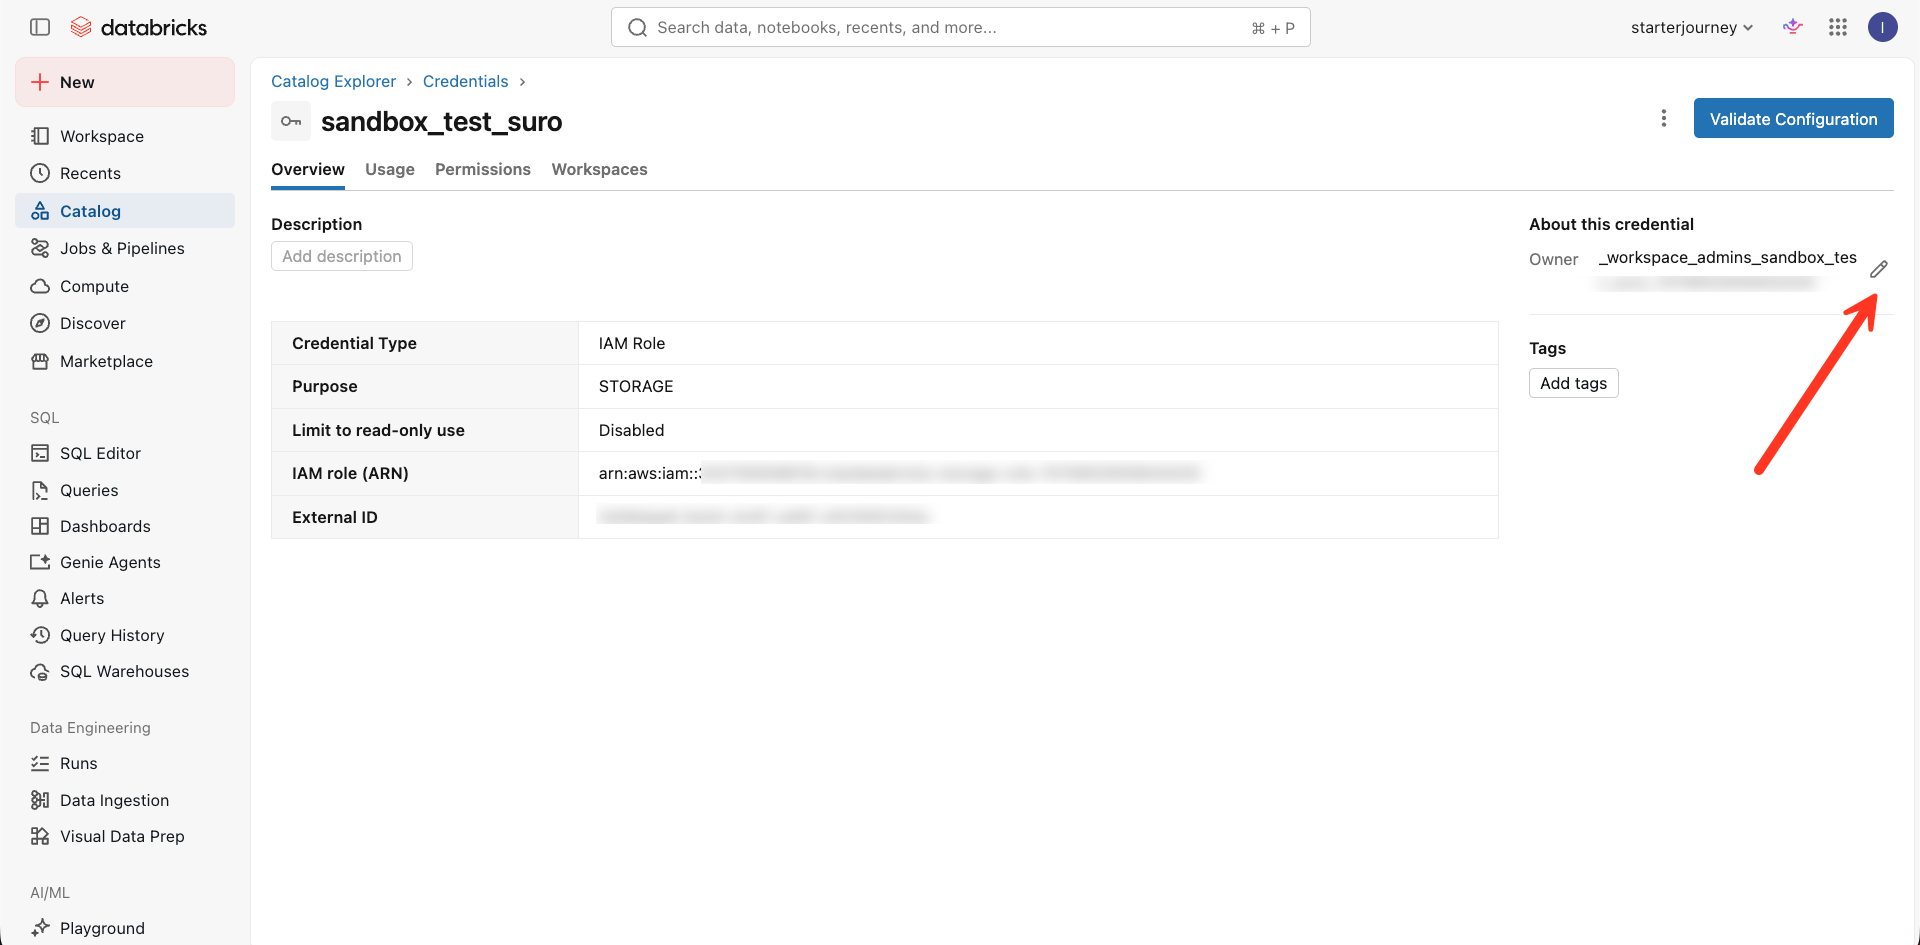Expand the starterjourney workspace dropdown
This screenshot has height=945, width=1920.
pos(1692,27)
